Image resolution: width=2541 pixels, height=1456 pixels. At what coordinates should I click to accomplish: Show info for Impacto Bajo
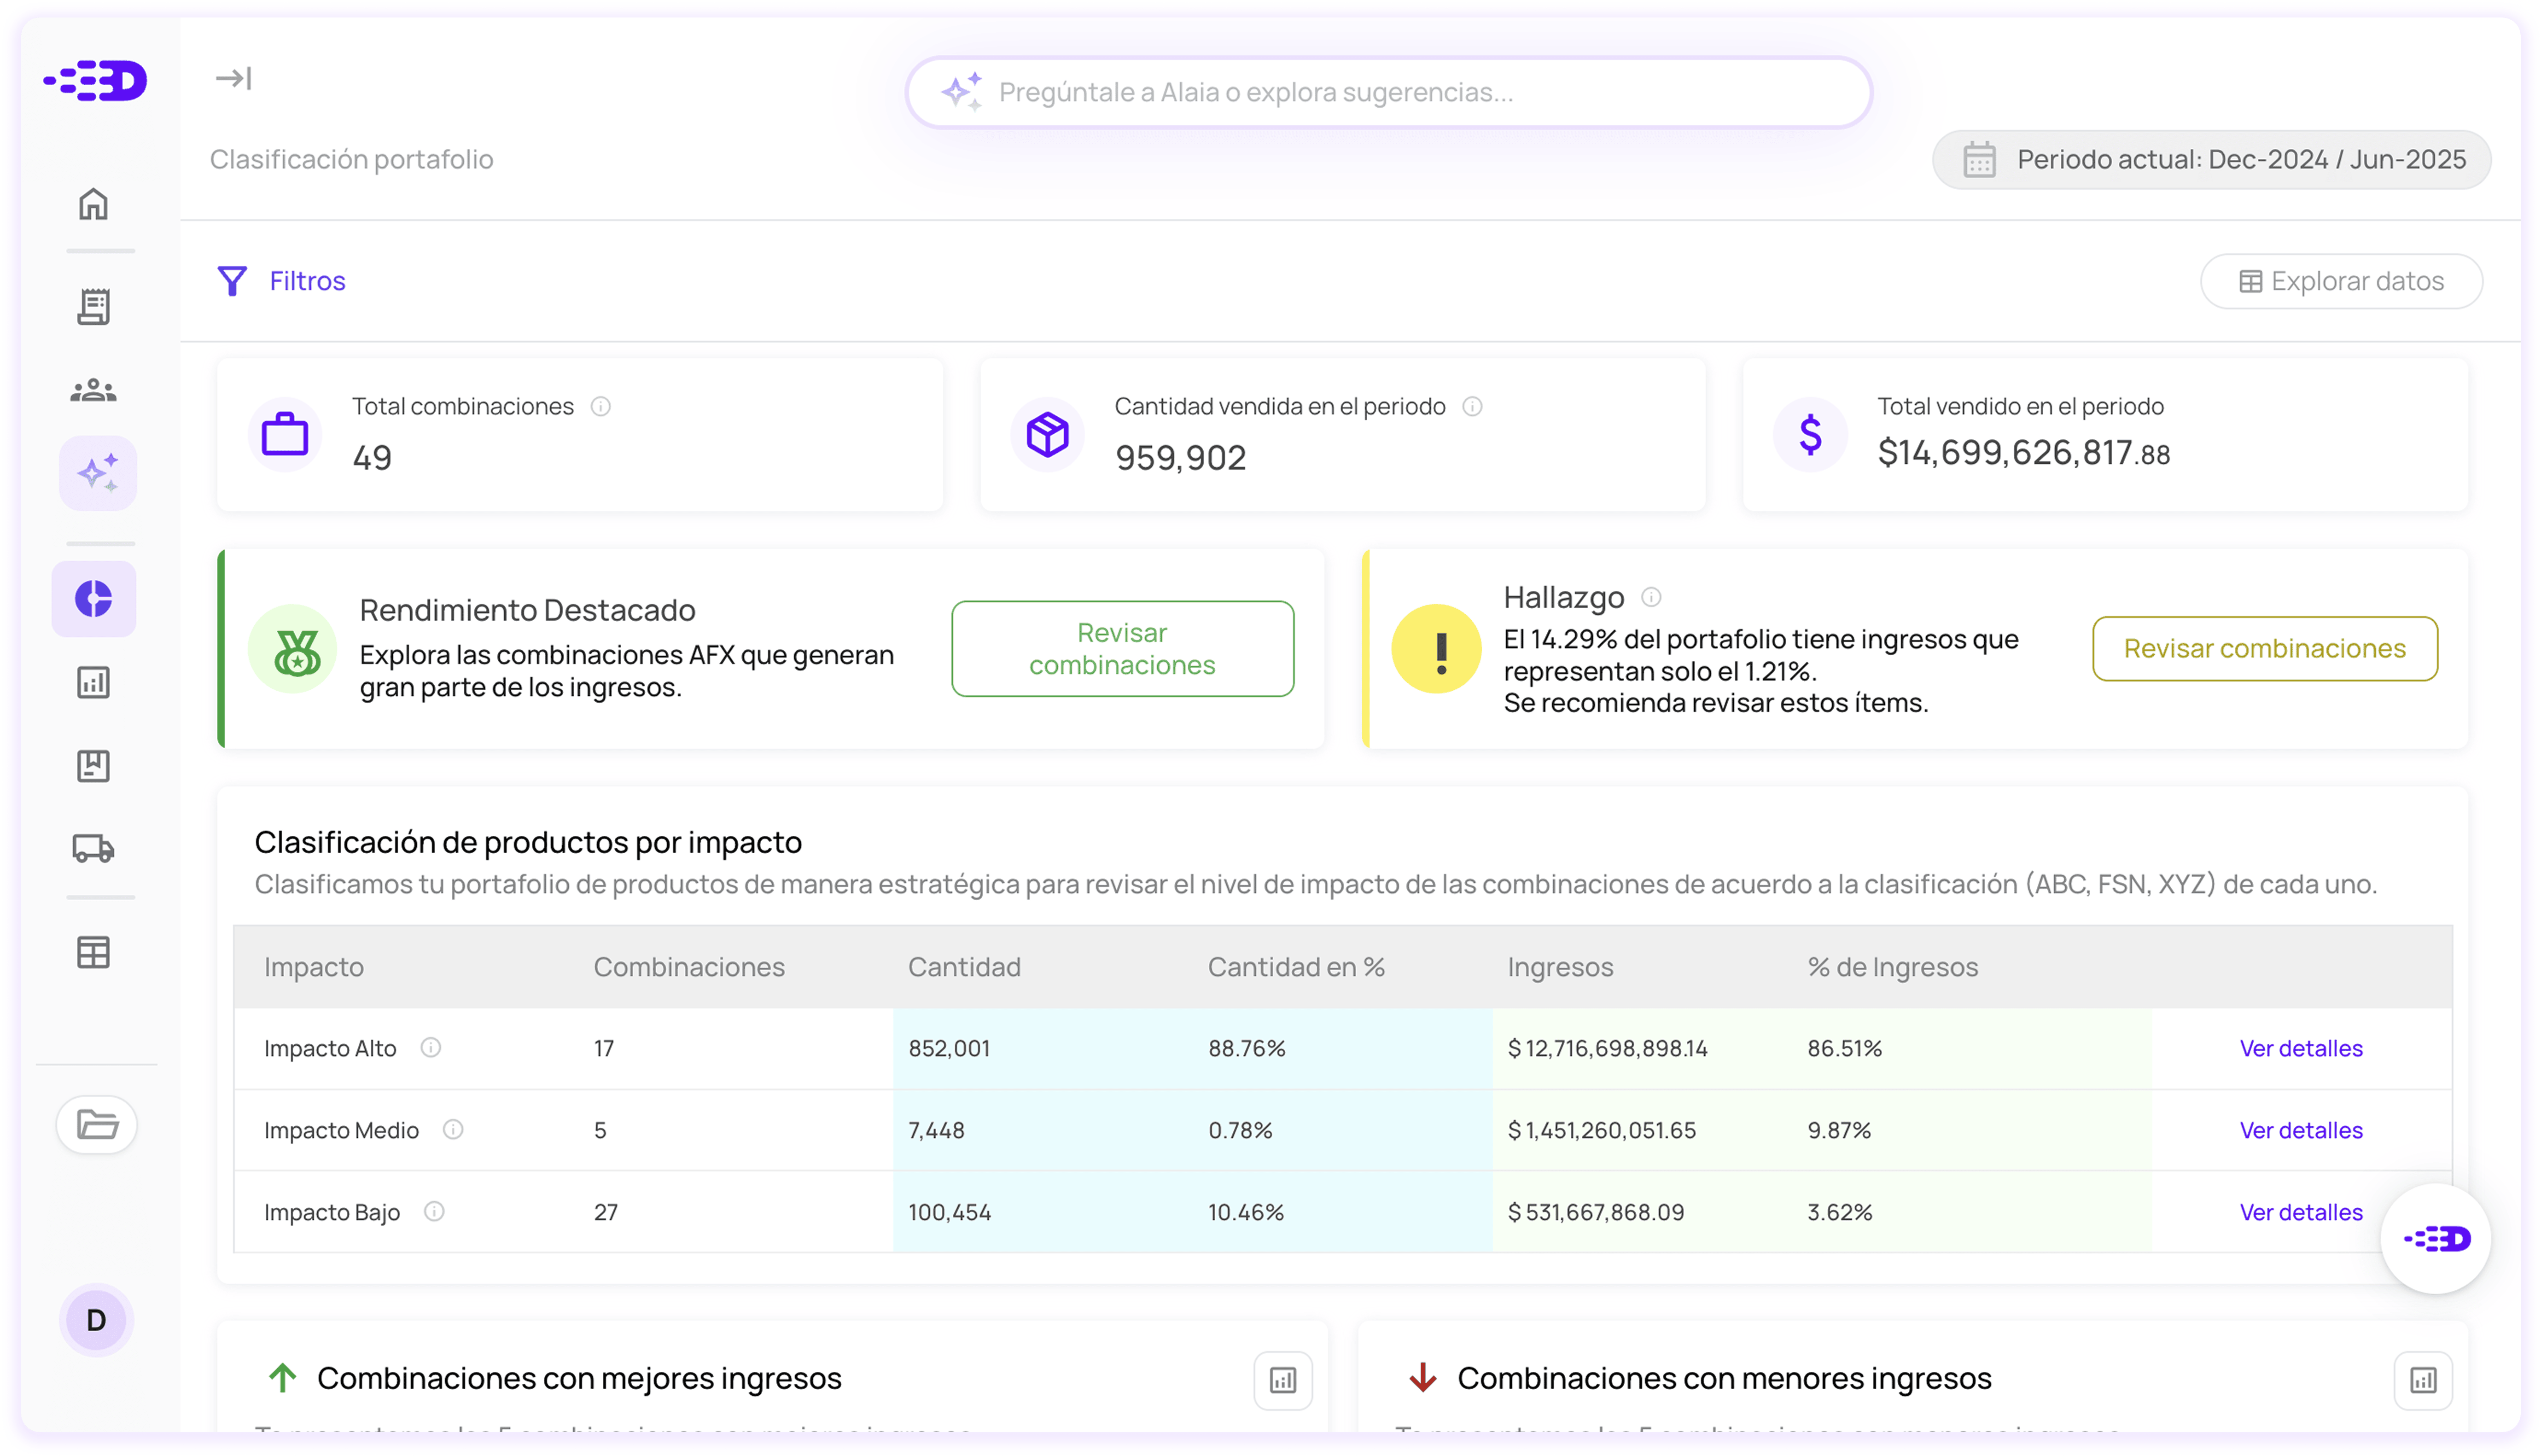(434, 1211)
